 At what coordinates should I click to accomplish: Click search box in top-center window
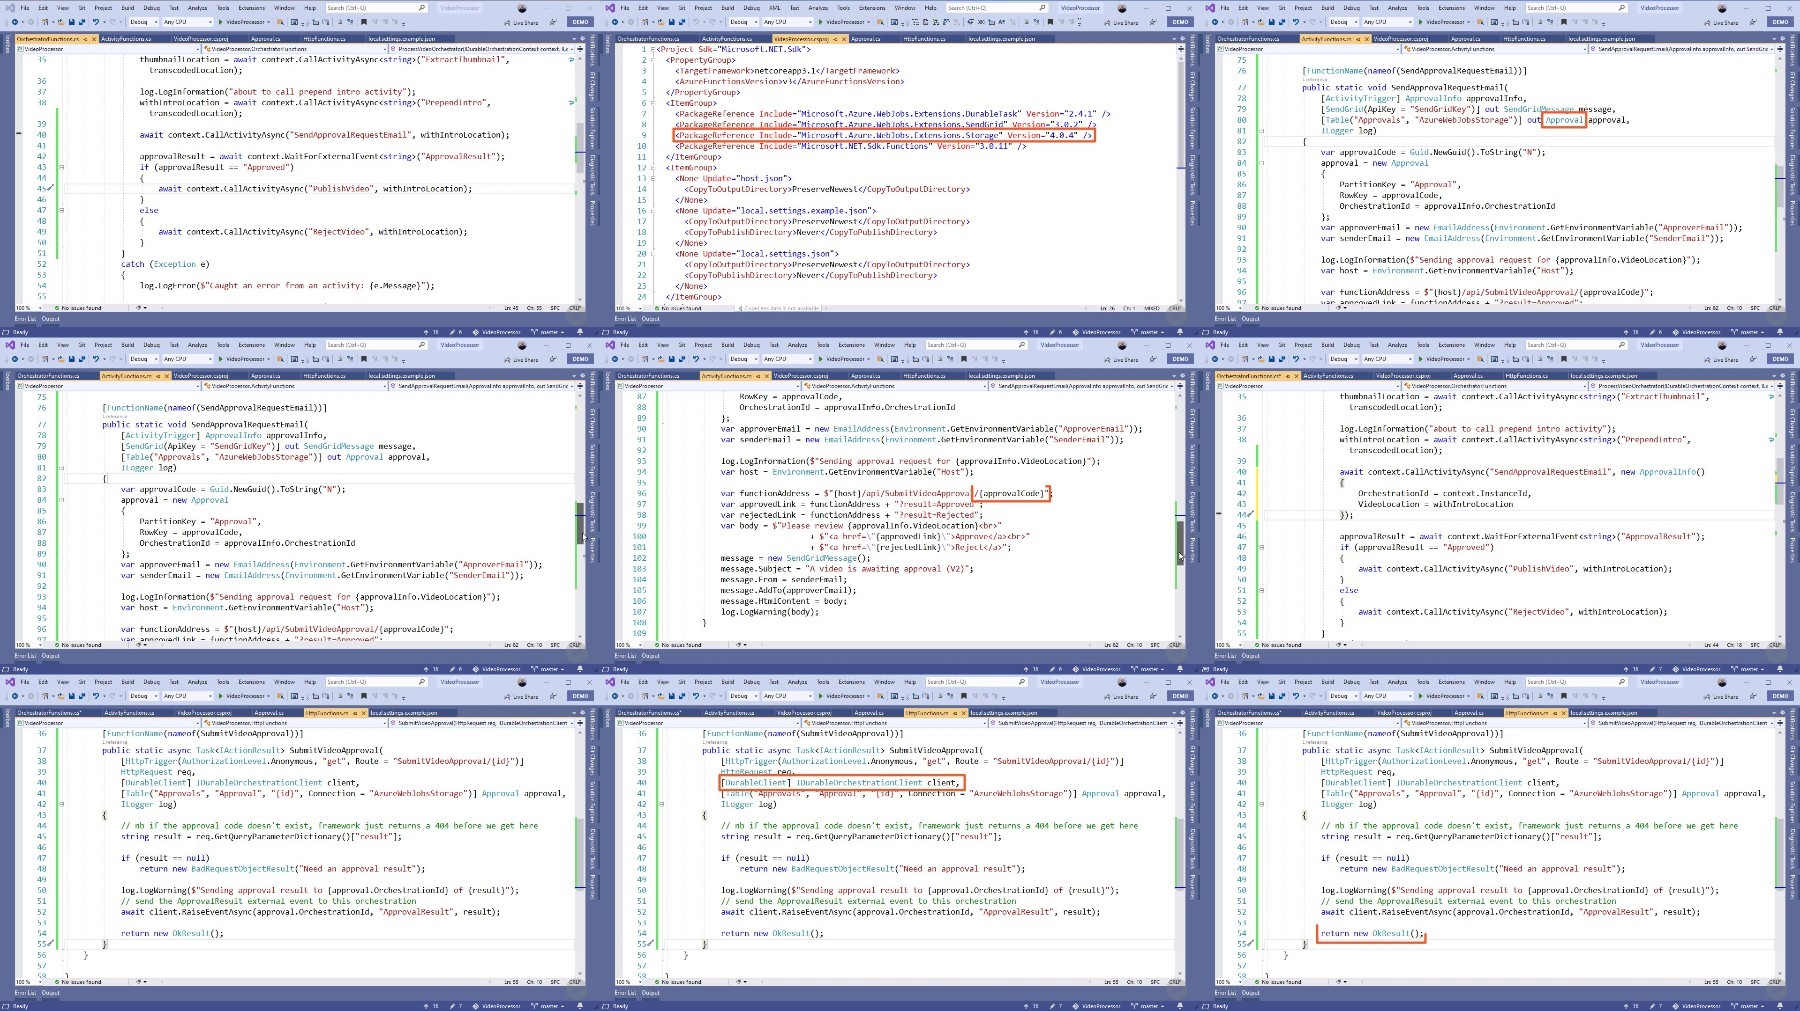point(995,8)
